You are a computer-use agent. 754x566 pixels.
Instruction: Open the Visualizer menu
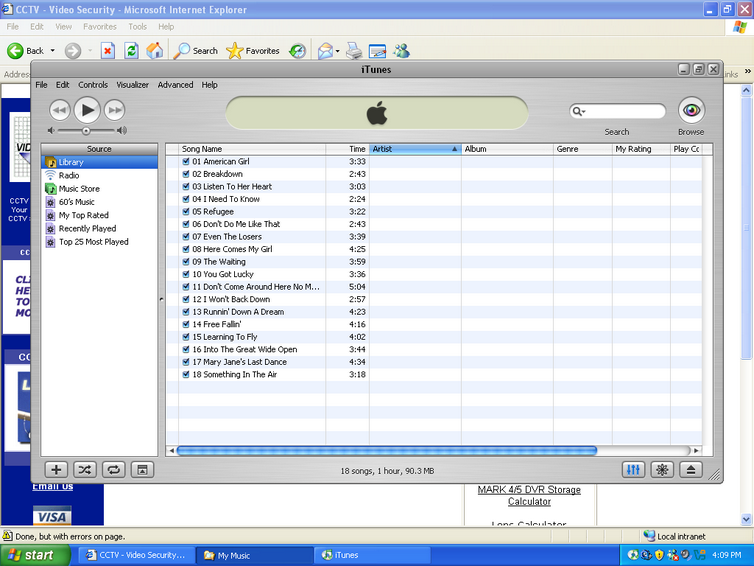pos(132,85)
